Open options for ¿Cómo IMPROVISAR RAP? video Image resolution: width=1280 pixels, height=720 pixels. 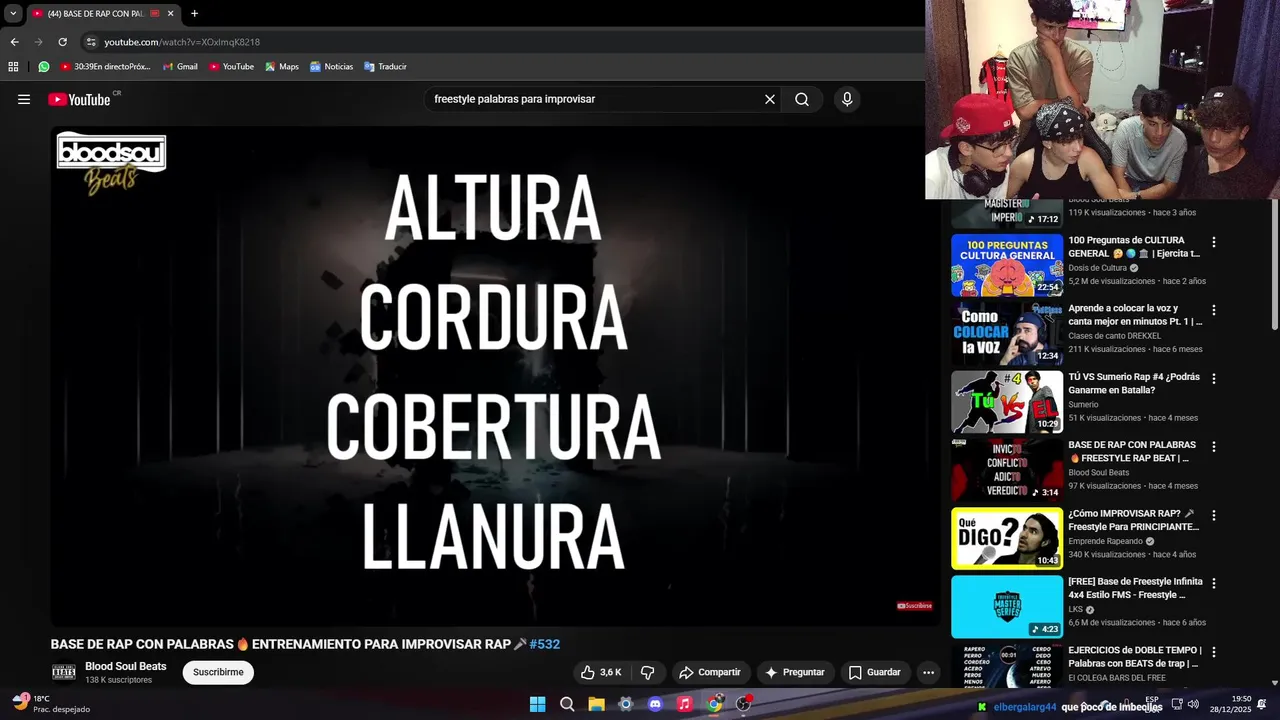point(1214,515)
